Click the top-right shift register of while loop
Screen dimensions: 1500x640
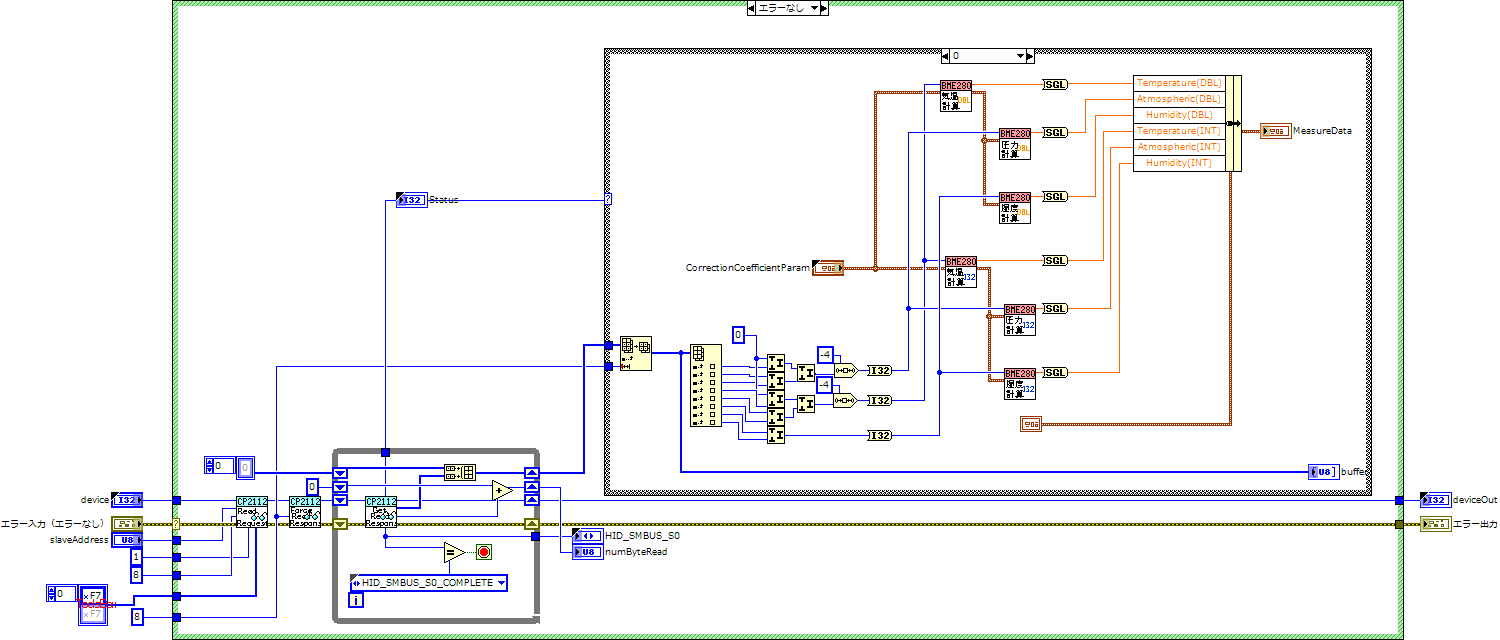[532, 473]
